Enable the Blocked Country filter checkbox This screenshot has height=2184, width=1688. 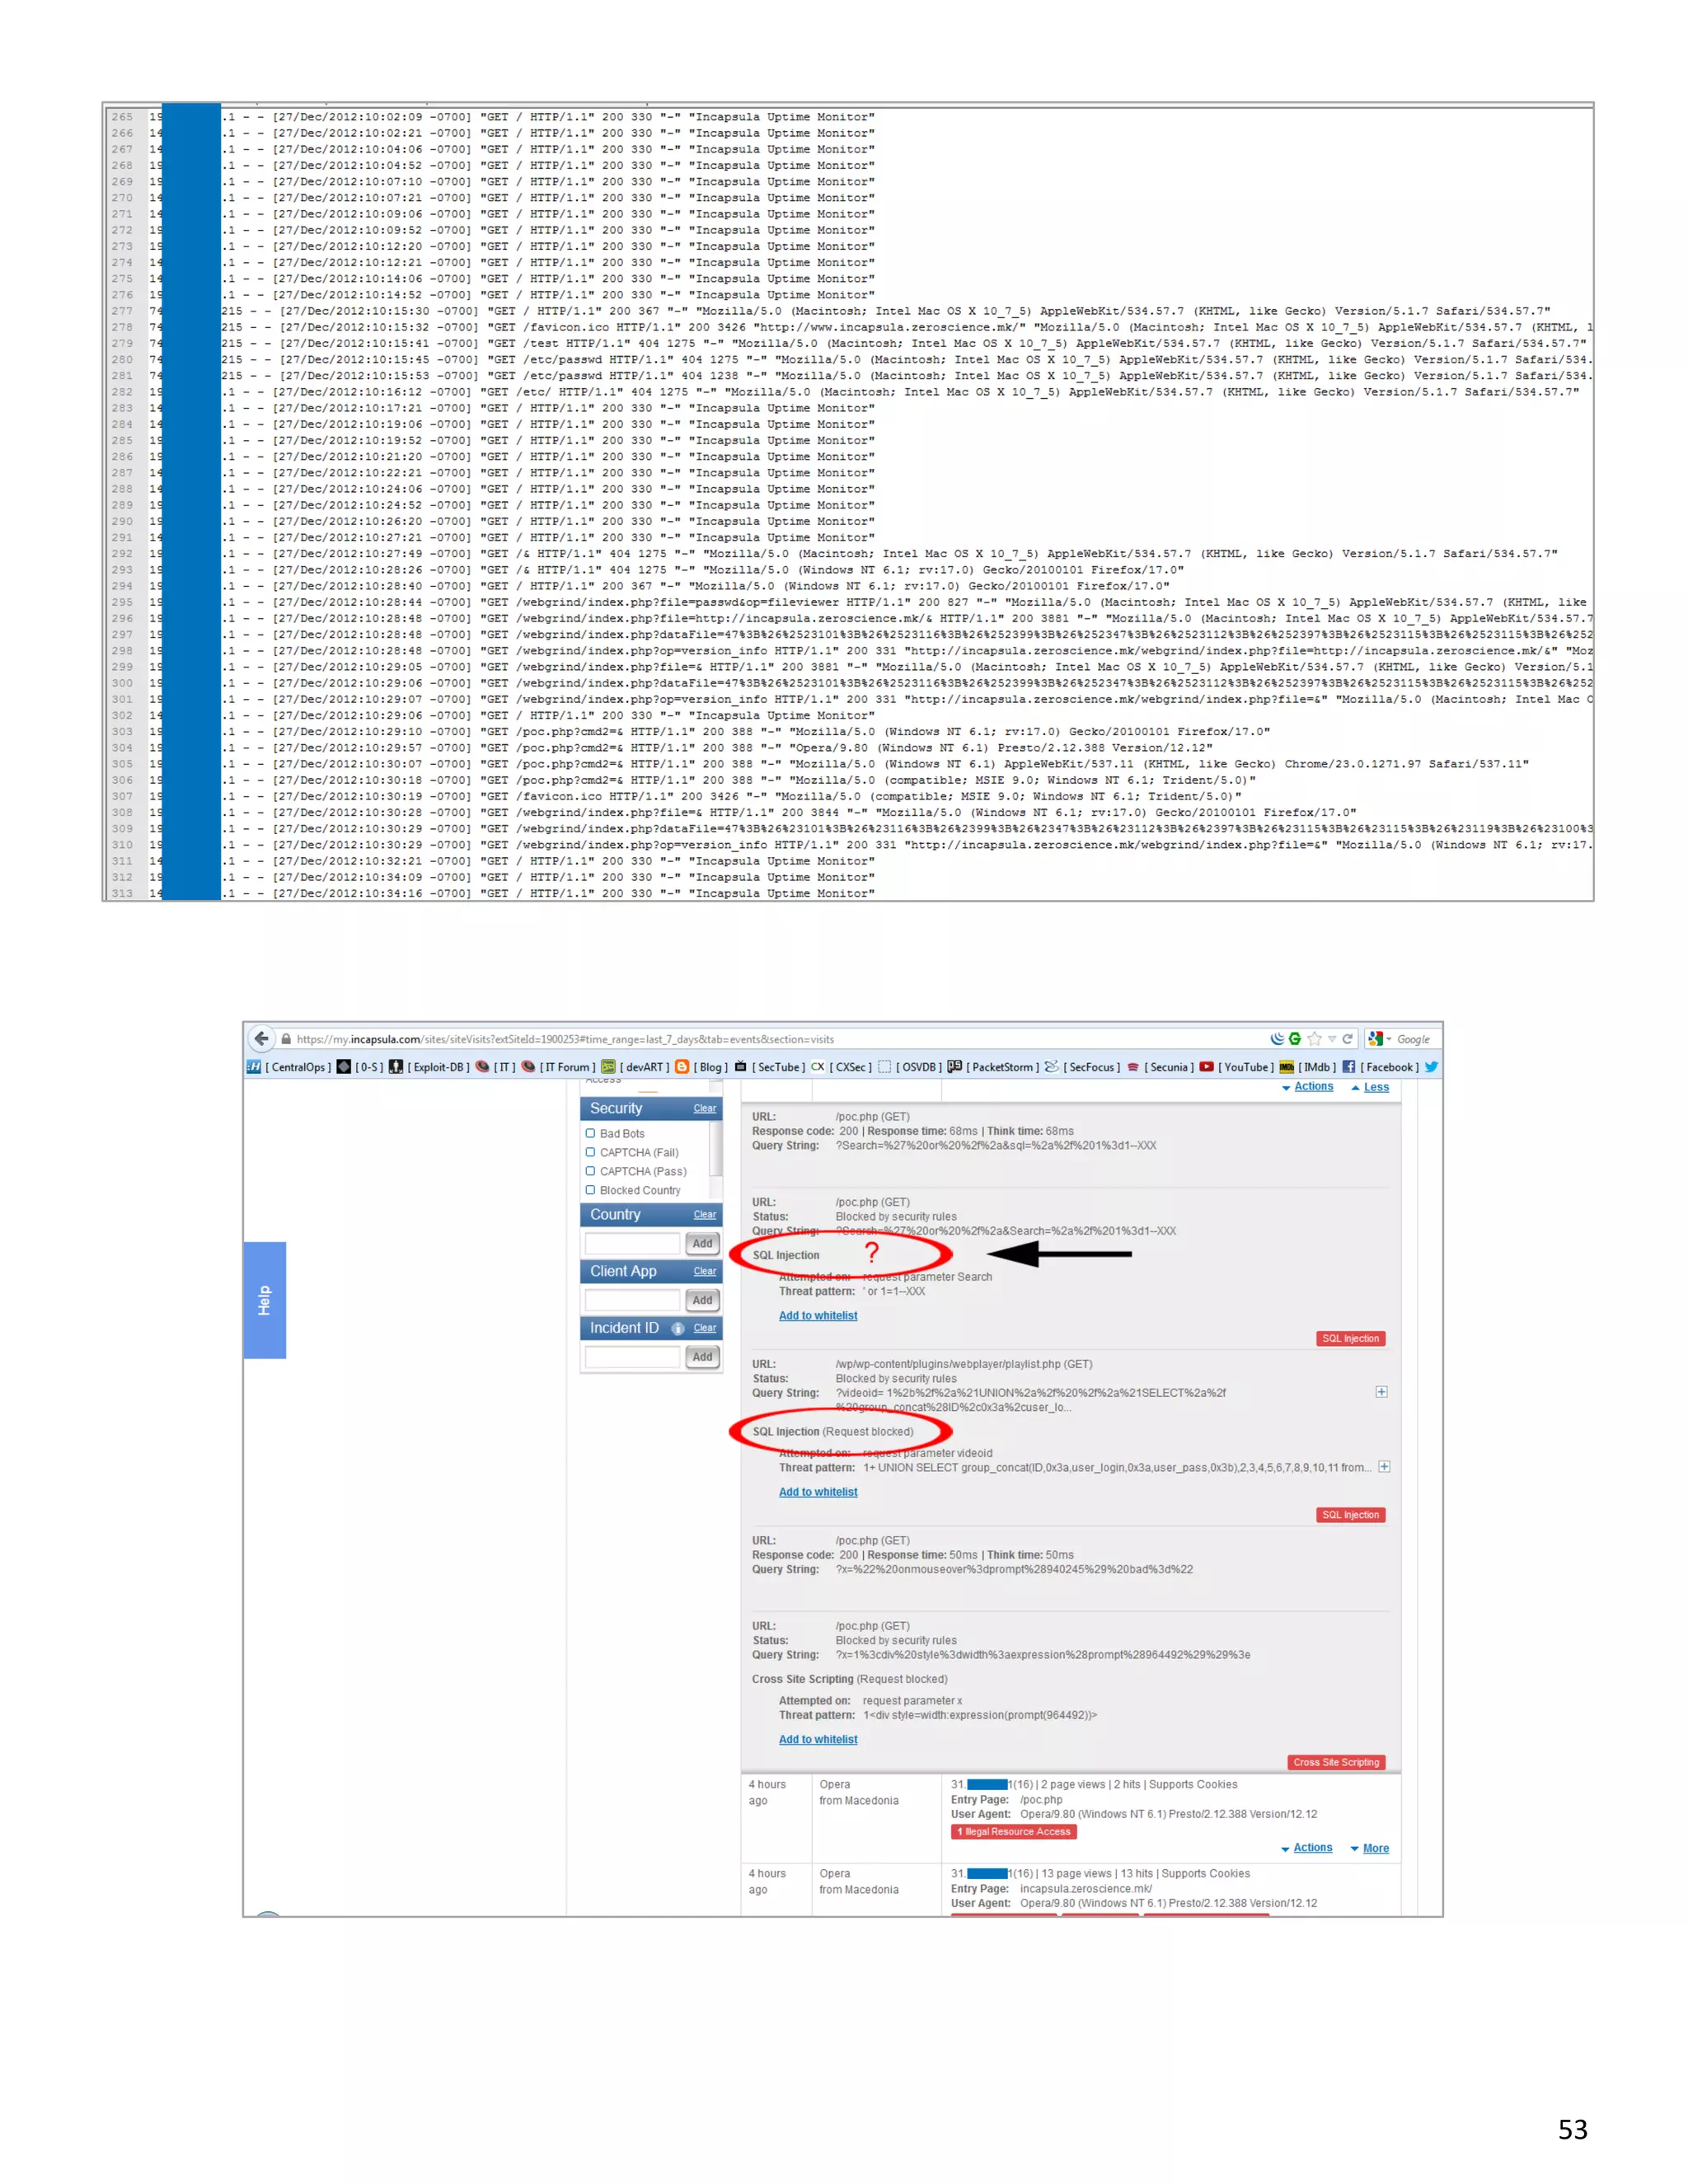pos(590,1190)
